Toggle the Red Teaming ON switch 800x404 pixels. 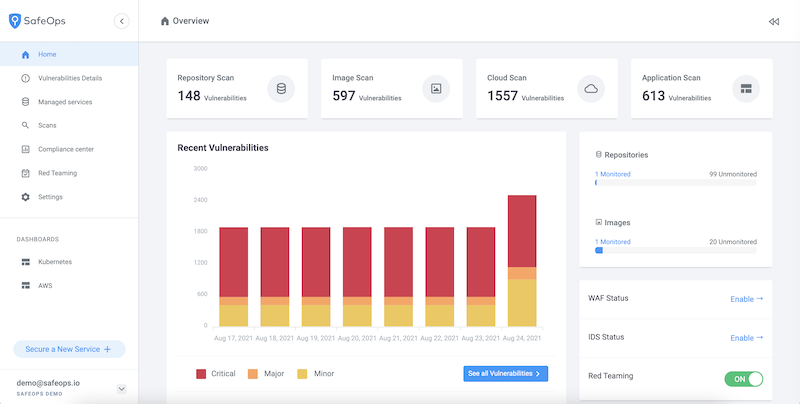(743, 379)
